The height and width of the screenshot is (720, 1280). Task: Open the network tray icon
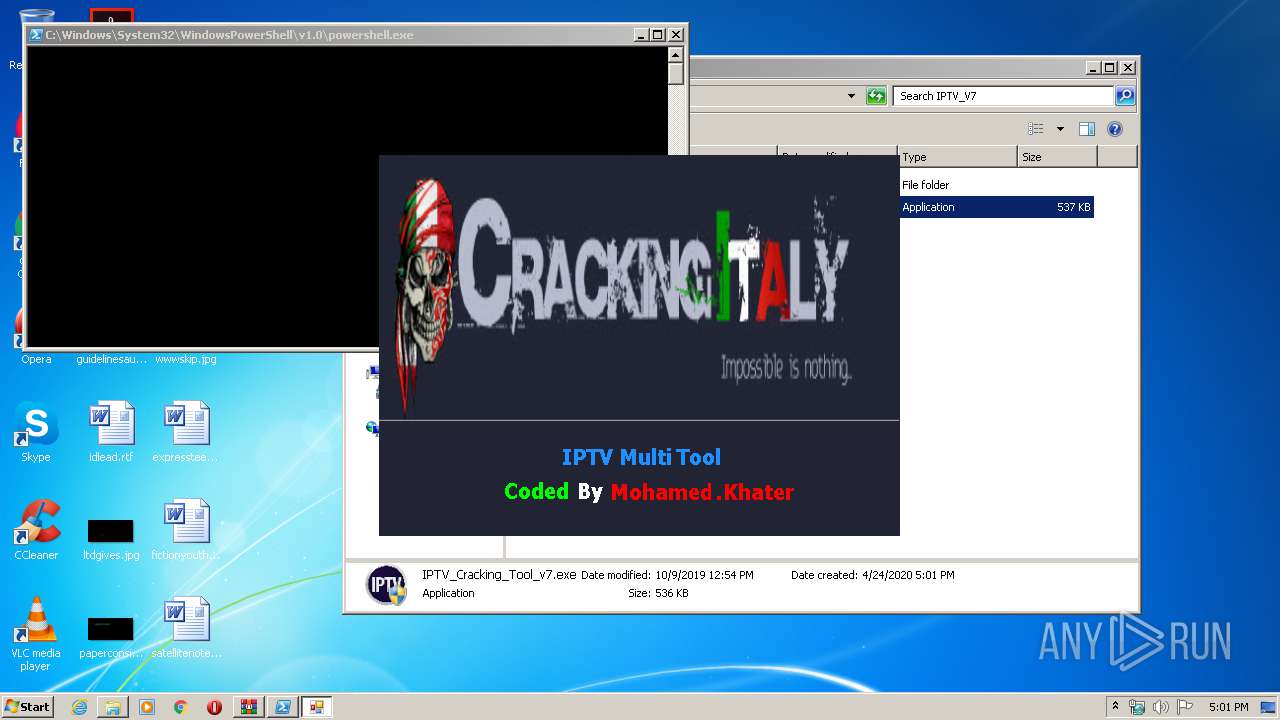point(1137,707)
